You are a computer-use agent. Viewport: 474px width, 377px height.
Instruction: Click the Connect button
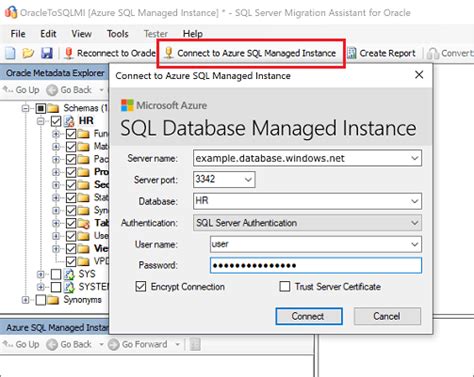point(309,316)
